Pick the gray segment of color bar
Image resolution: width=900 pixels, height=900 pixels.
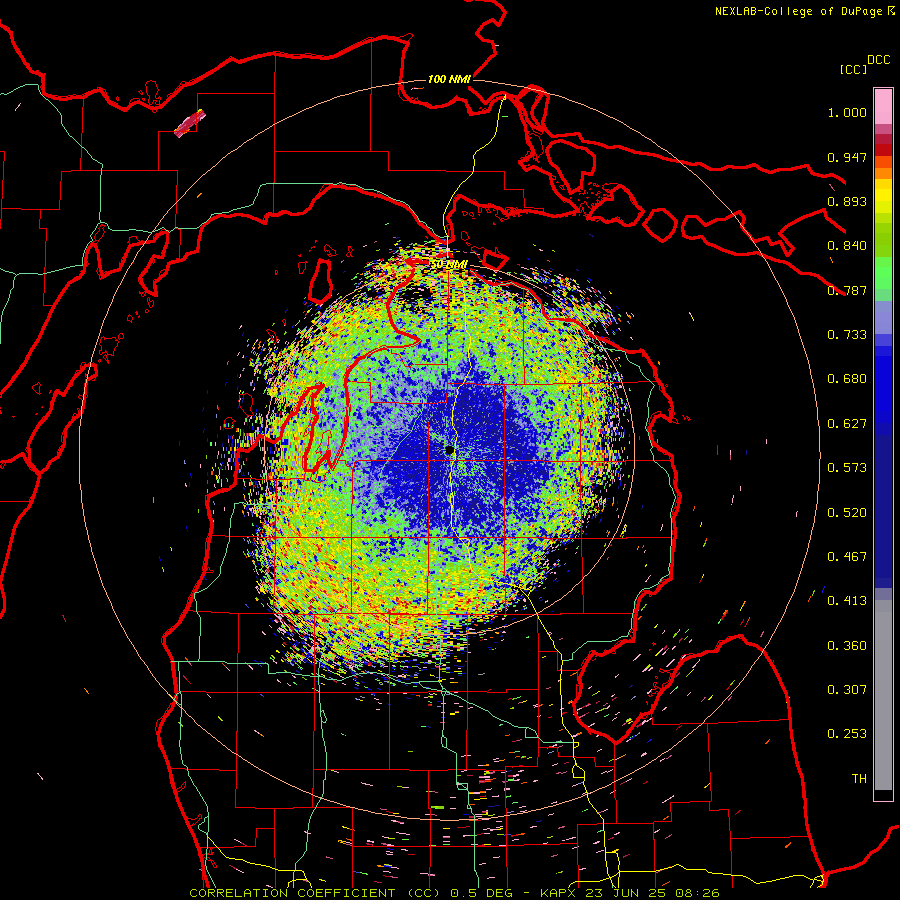(x=883, y=695)
